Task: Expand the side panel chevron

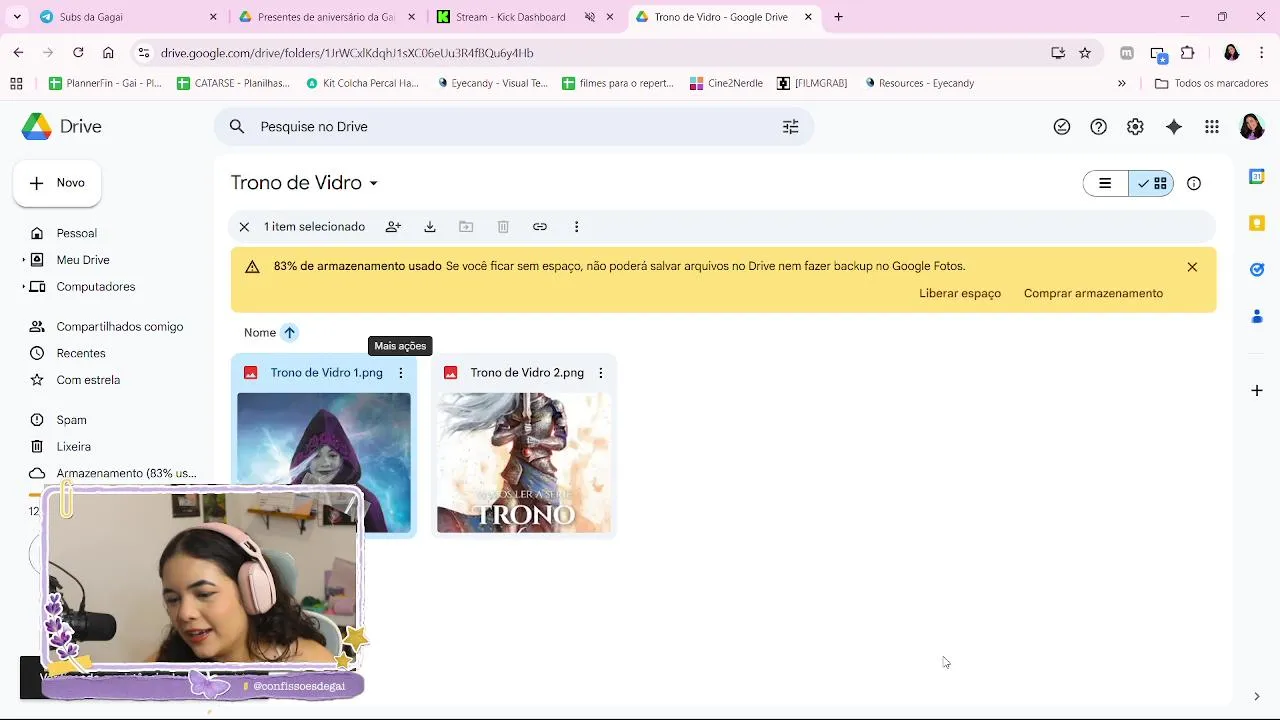Action: [x=1257, y=697]
